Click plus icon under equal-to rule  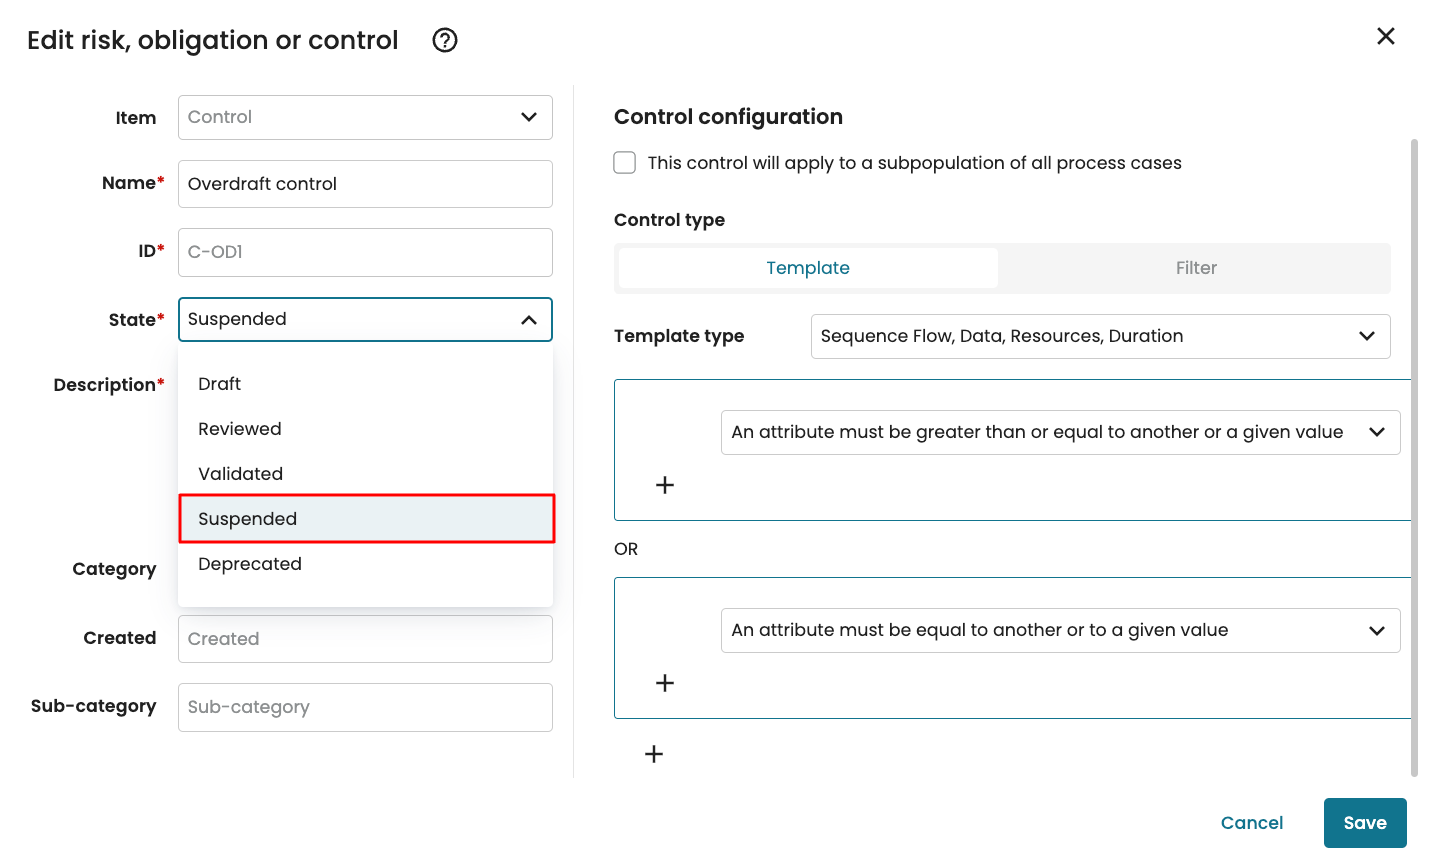665,683
